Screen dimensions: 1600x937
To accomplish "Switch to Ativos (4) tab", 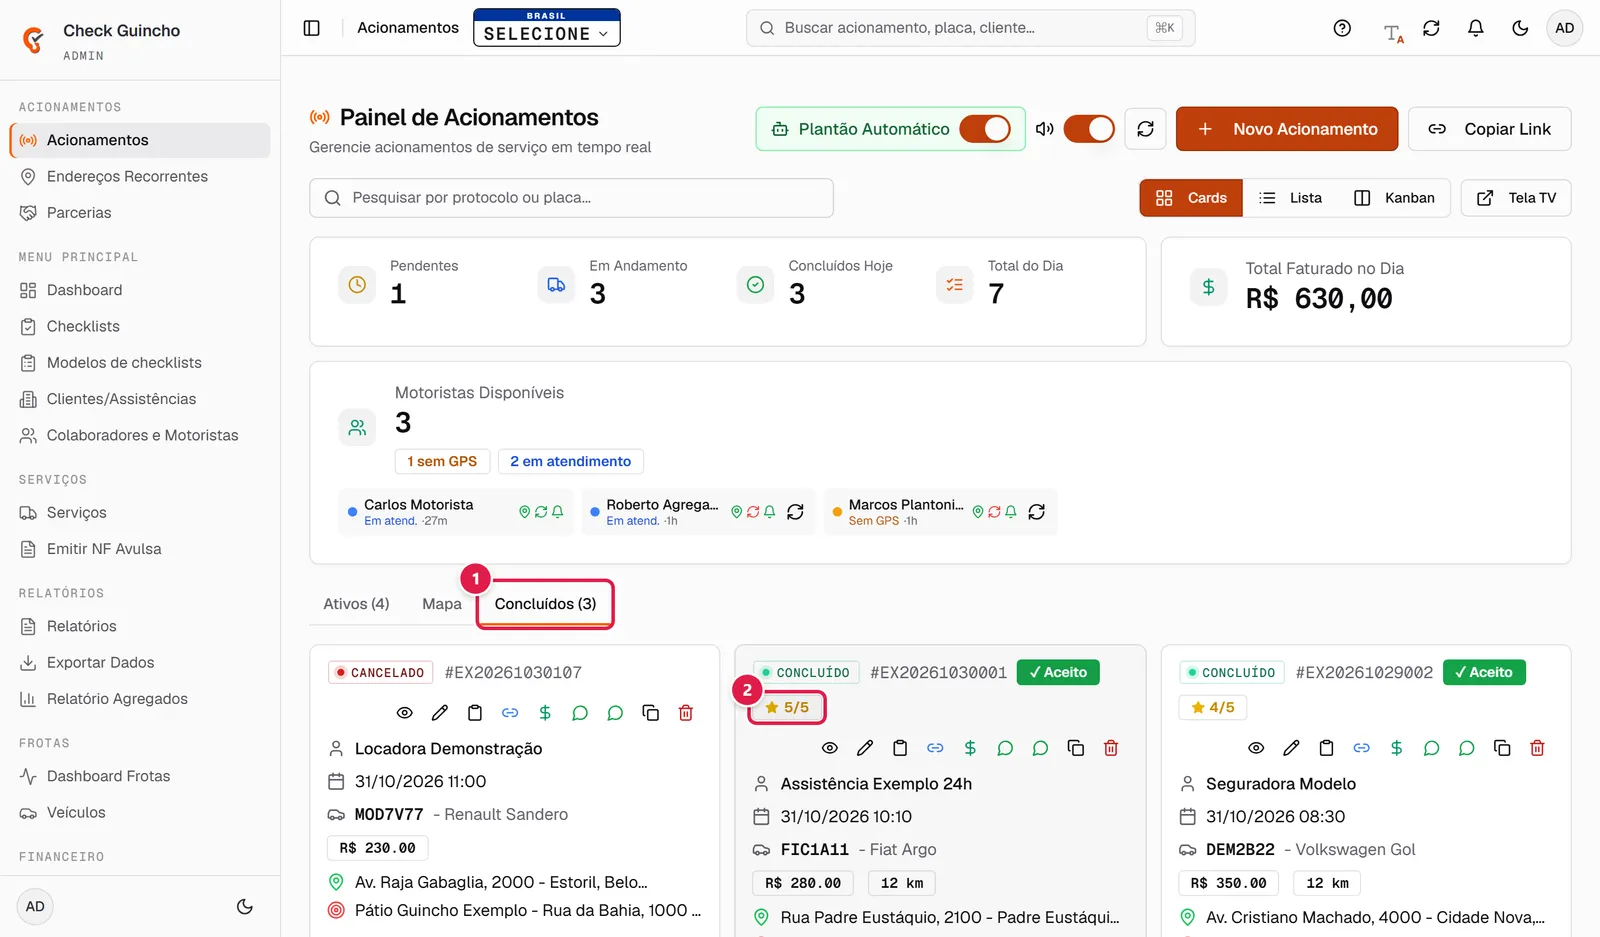I will [356, 604].
